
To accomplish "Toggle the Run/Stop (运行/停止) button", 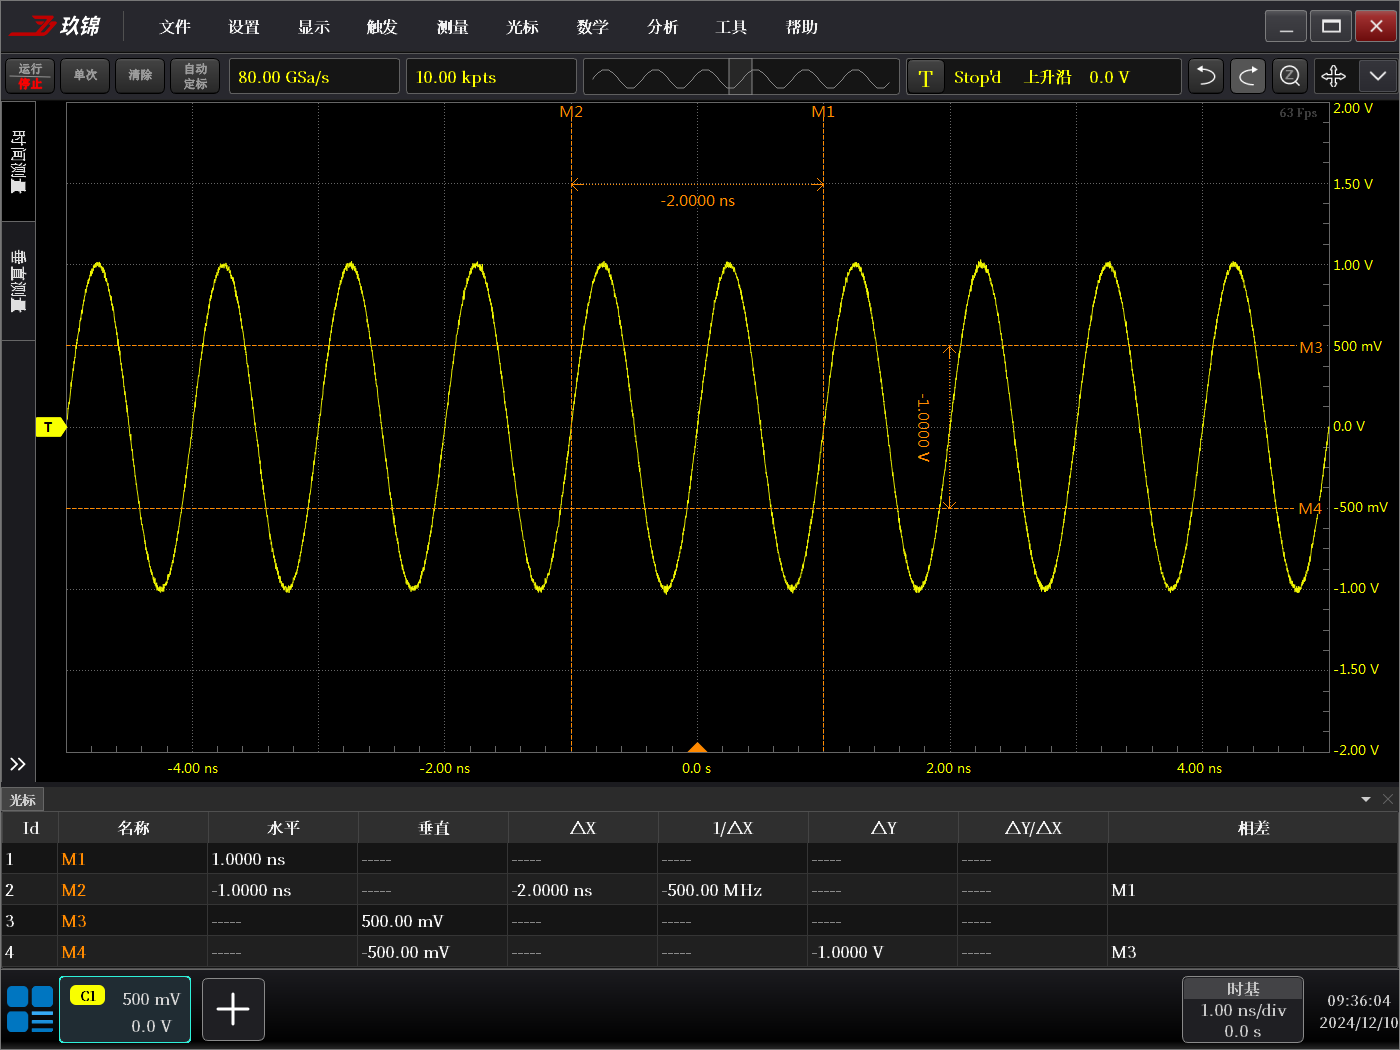I will coord(30,76).
